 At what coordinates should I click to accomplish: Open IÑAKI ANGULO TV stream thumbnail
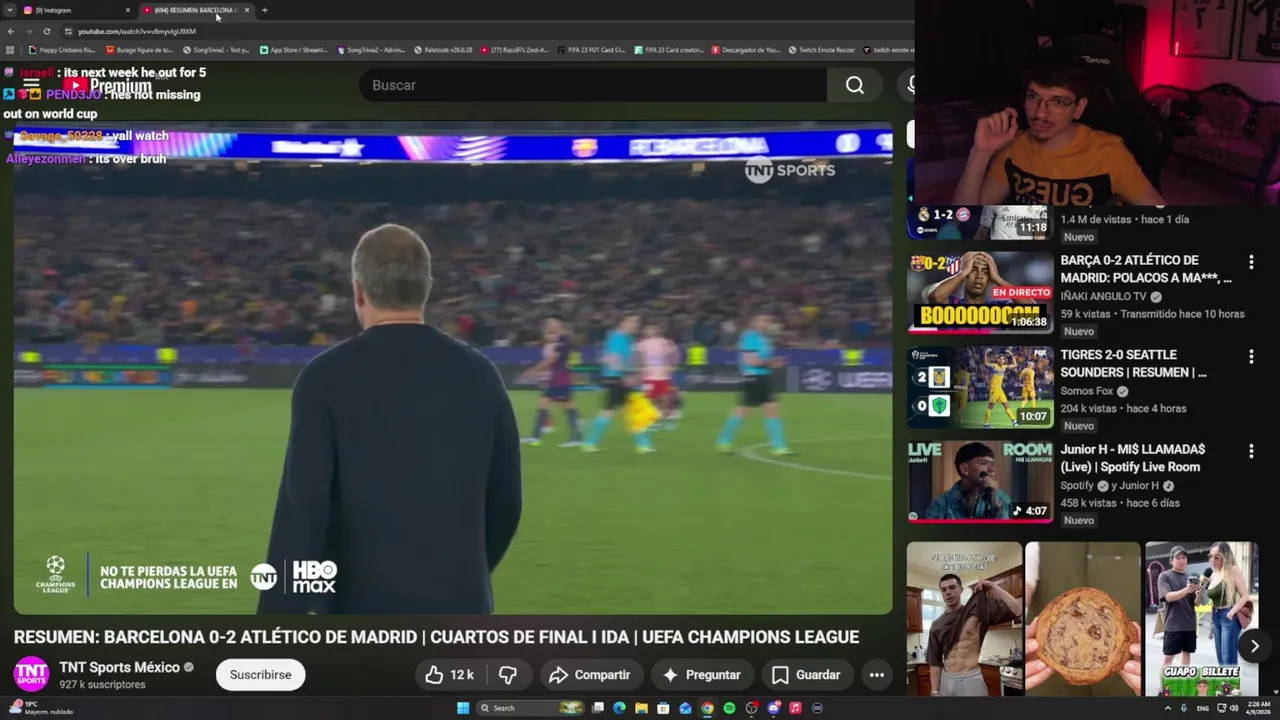[980, 292]
